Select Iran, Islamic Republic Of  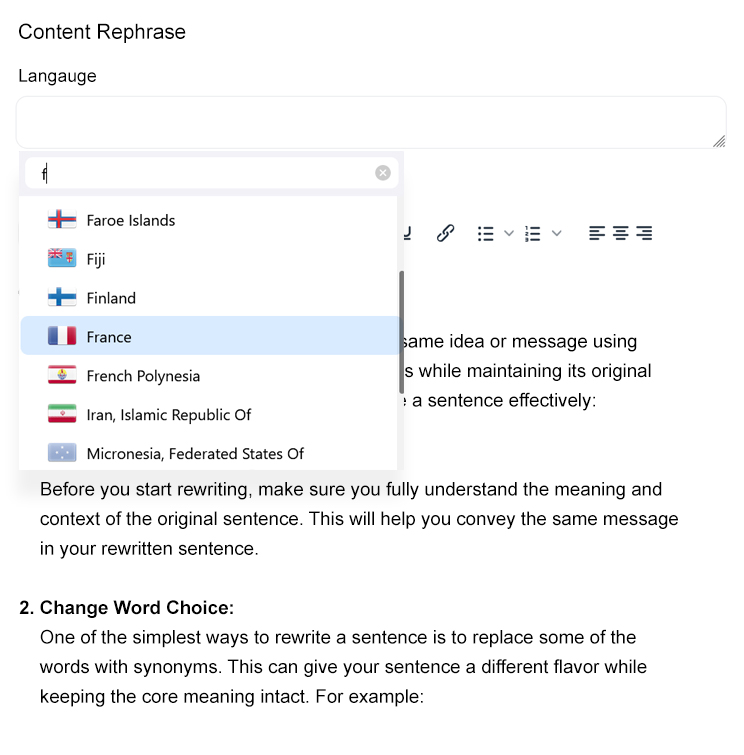click(x=169, y=415)
